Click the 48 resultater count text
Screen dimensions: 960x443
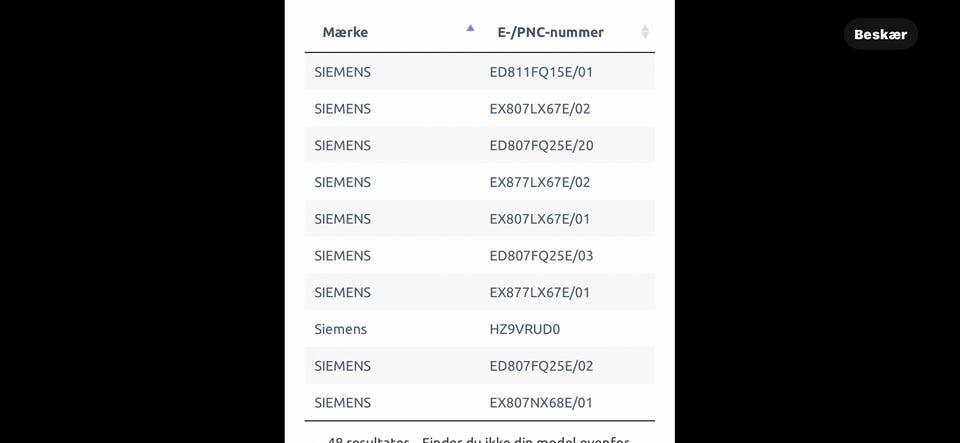point(368,439)
